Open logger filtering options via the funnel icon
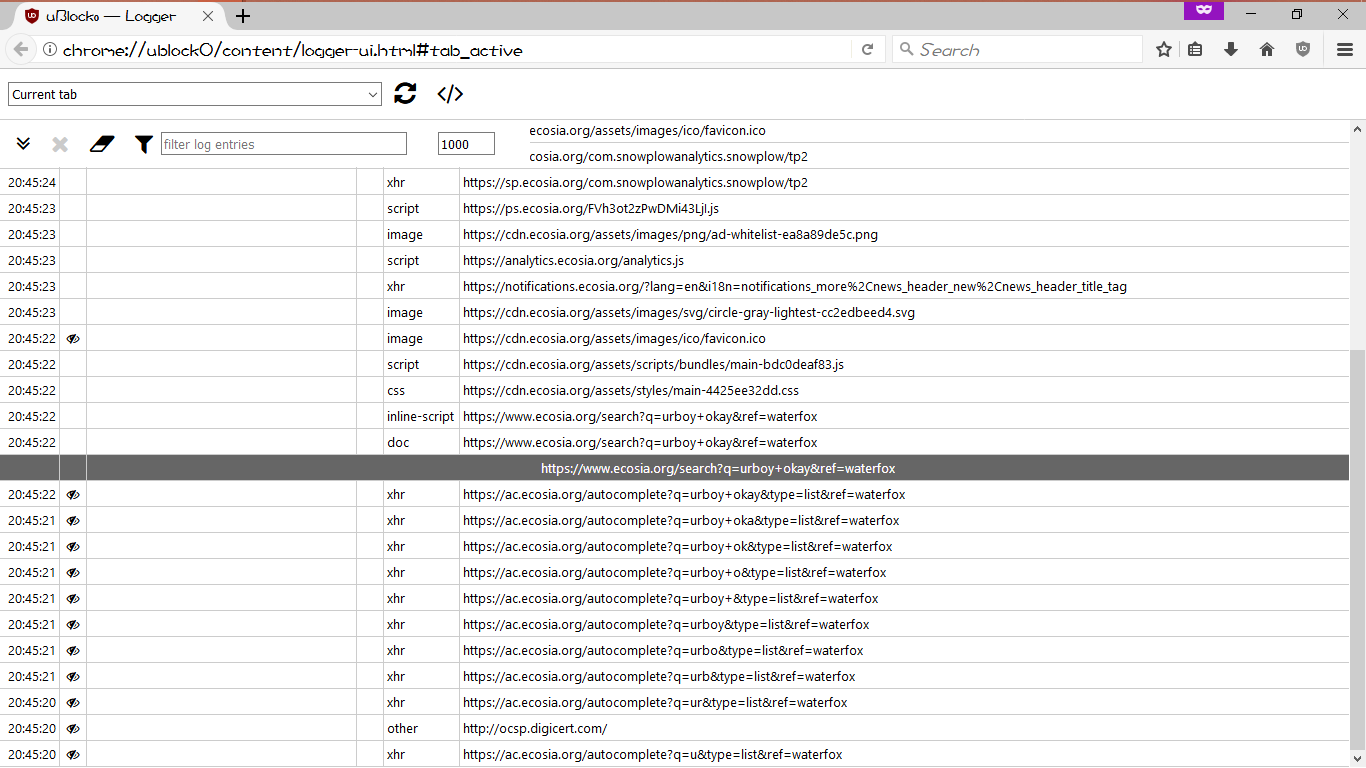1366x768 pixels. click(143, 143)
